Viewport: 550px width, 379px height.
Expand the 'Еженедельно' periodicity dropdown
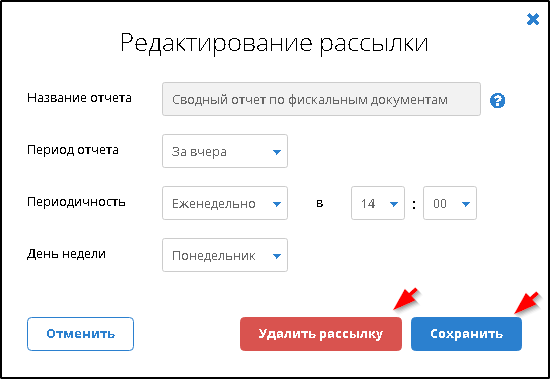tap(225, 203)
